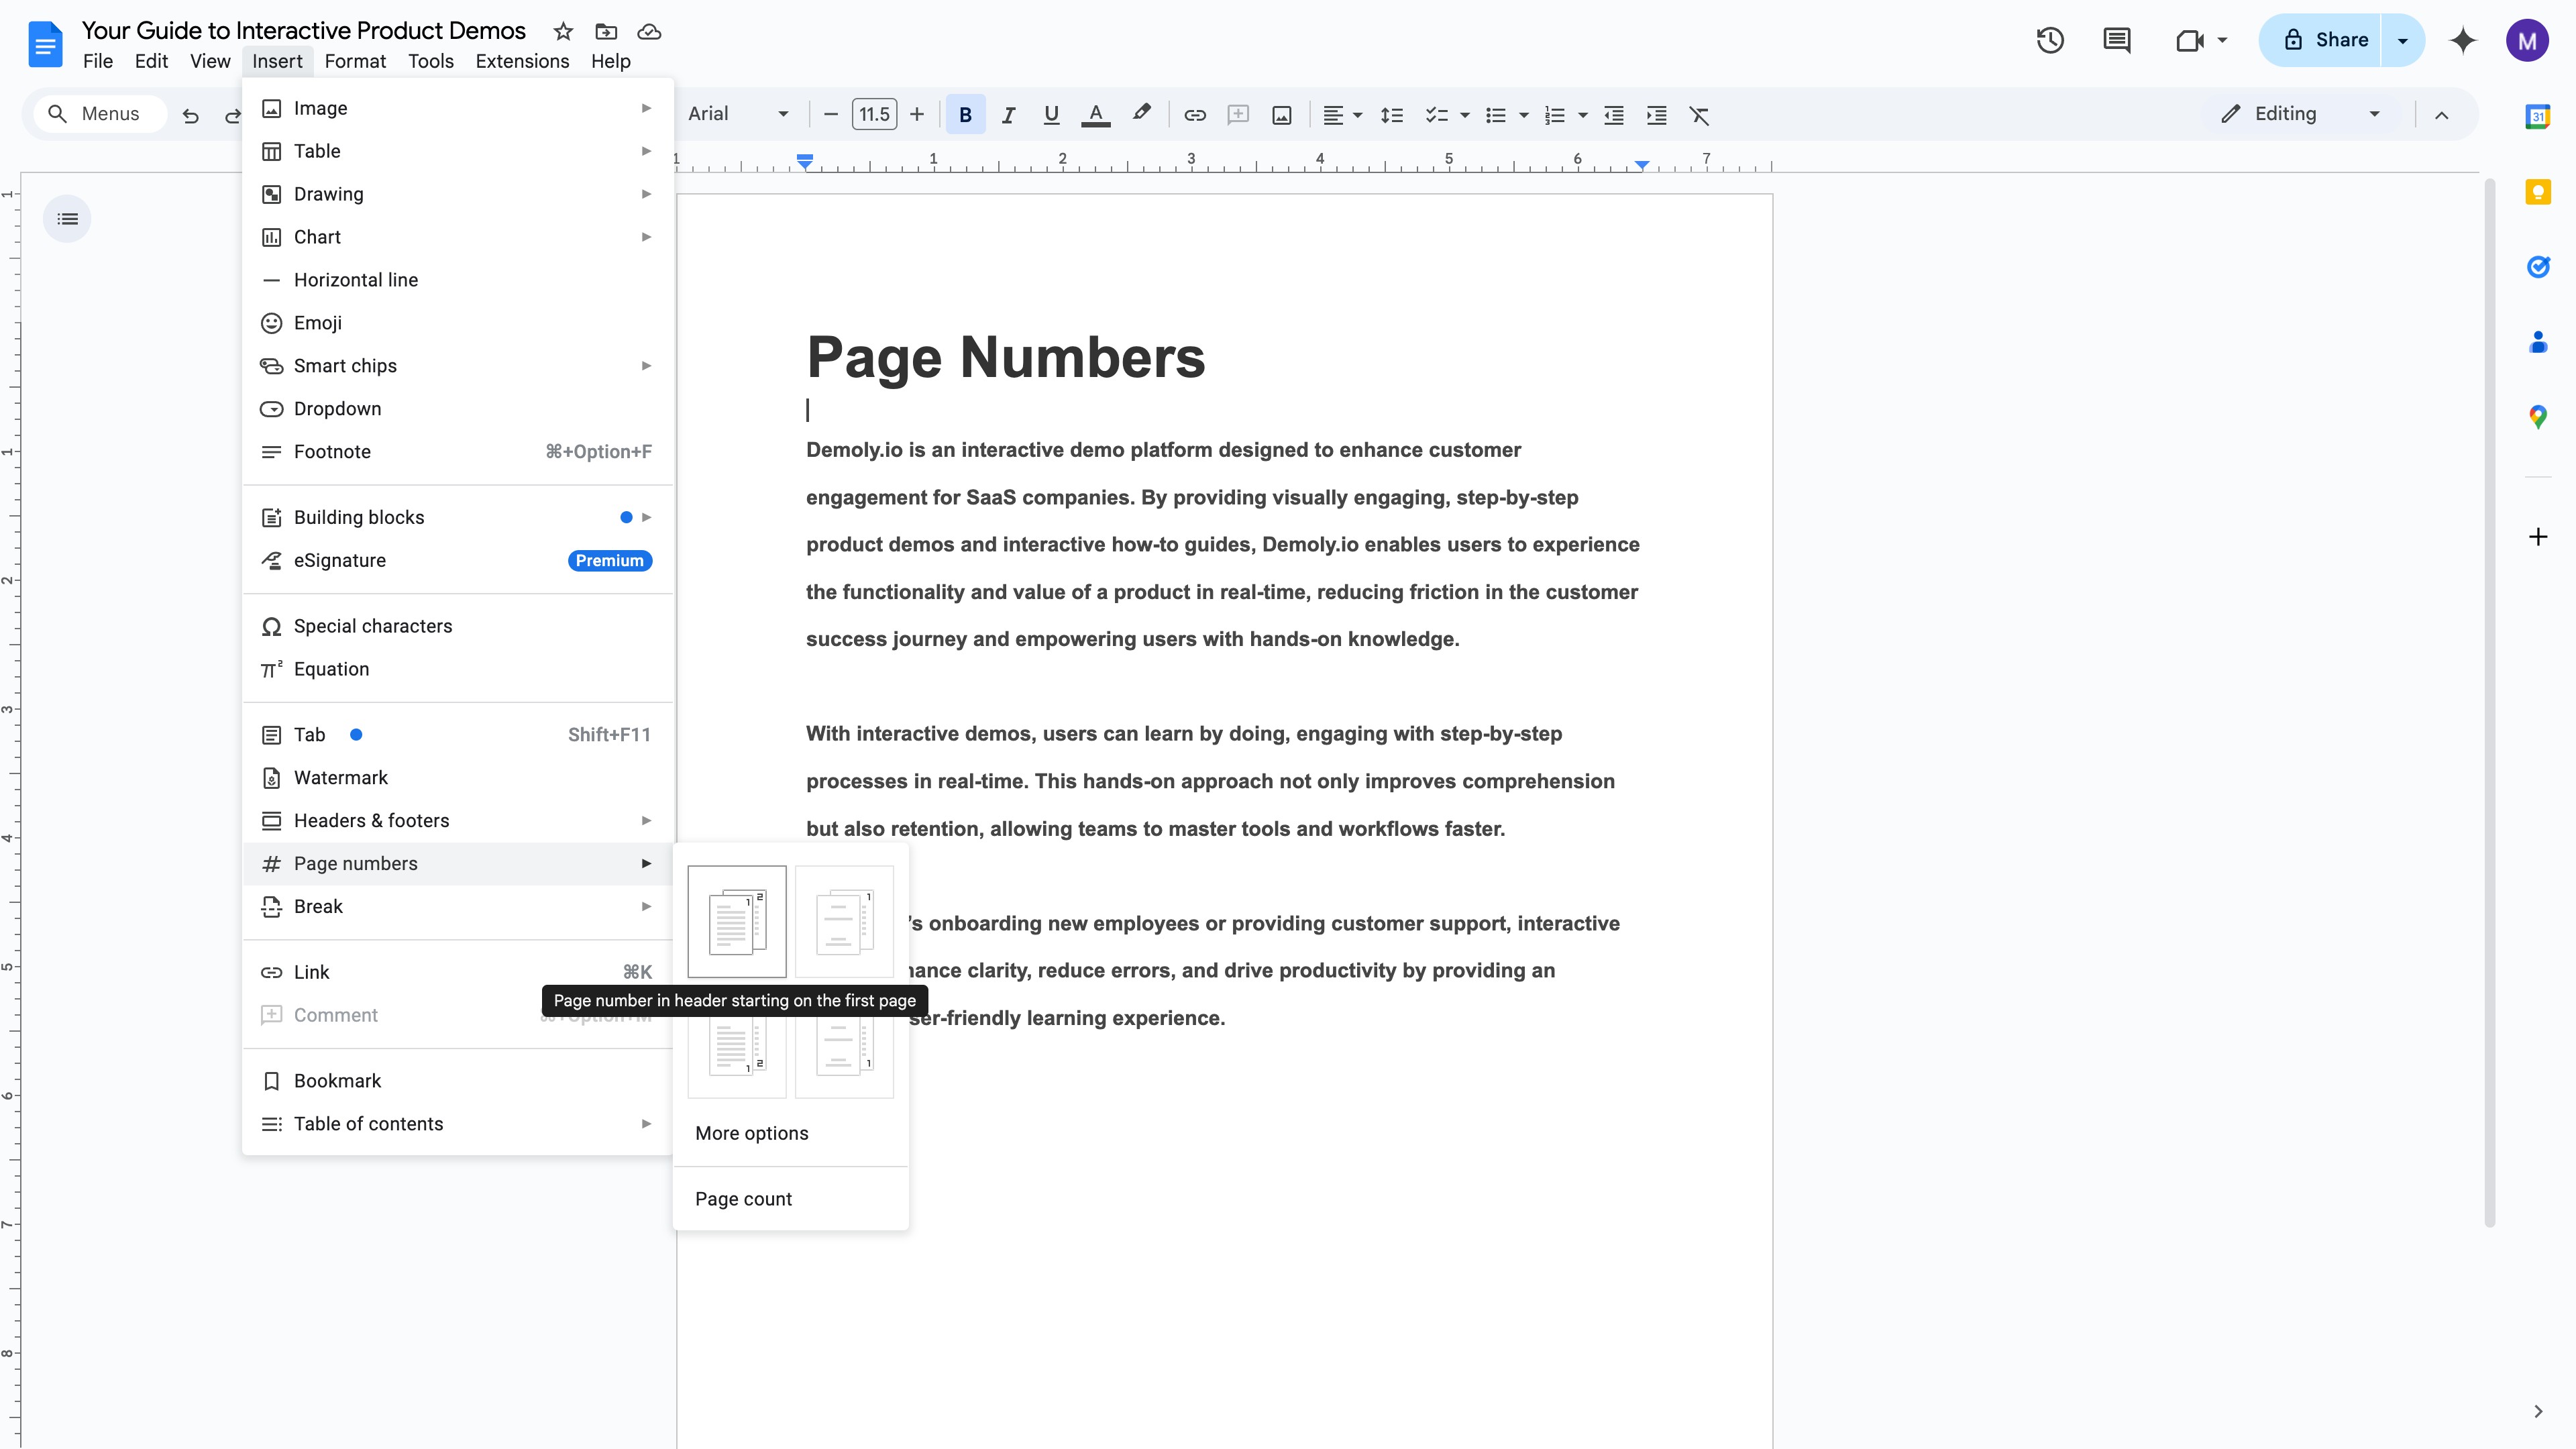Click the font size field 11.5

pos(874,114)
